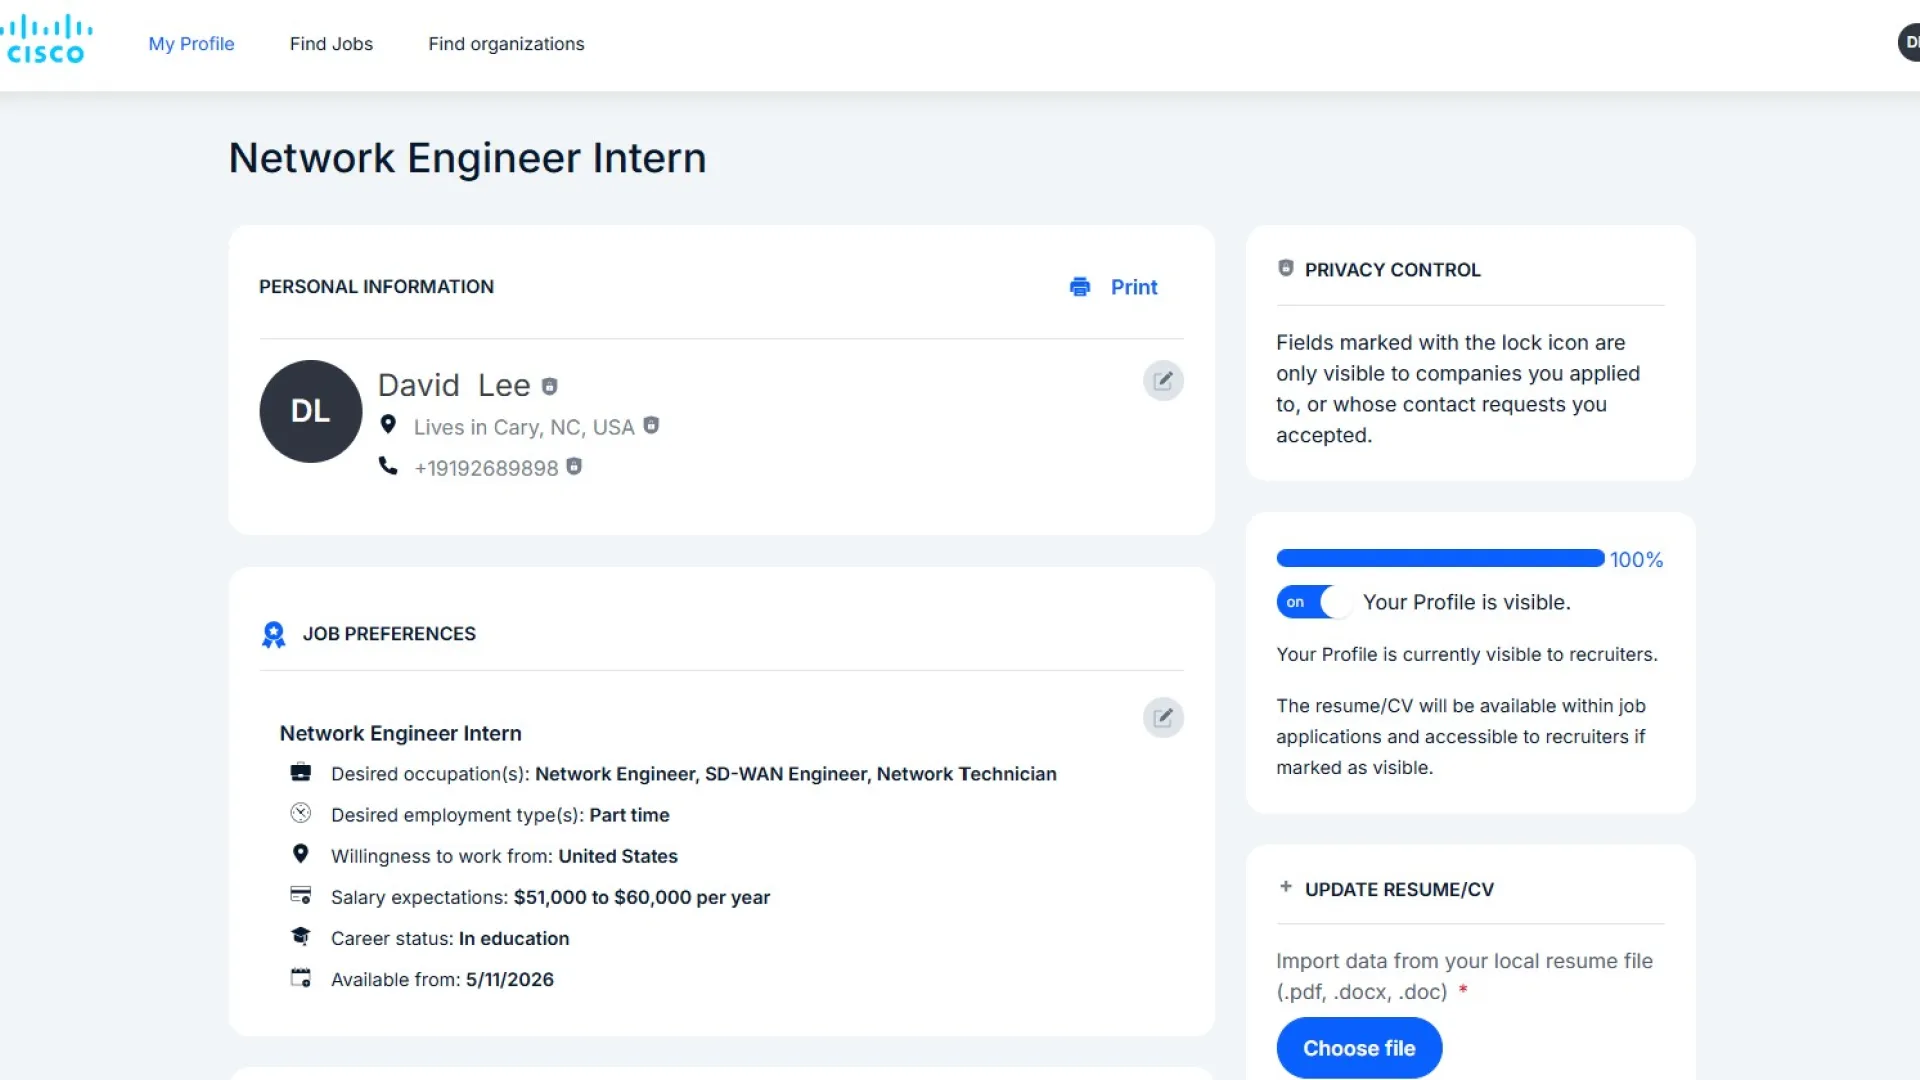Click the graduation cap career status icon
Screen dimensions: 1920x1080
(300, 936)
